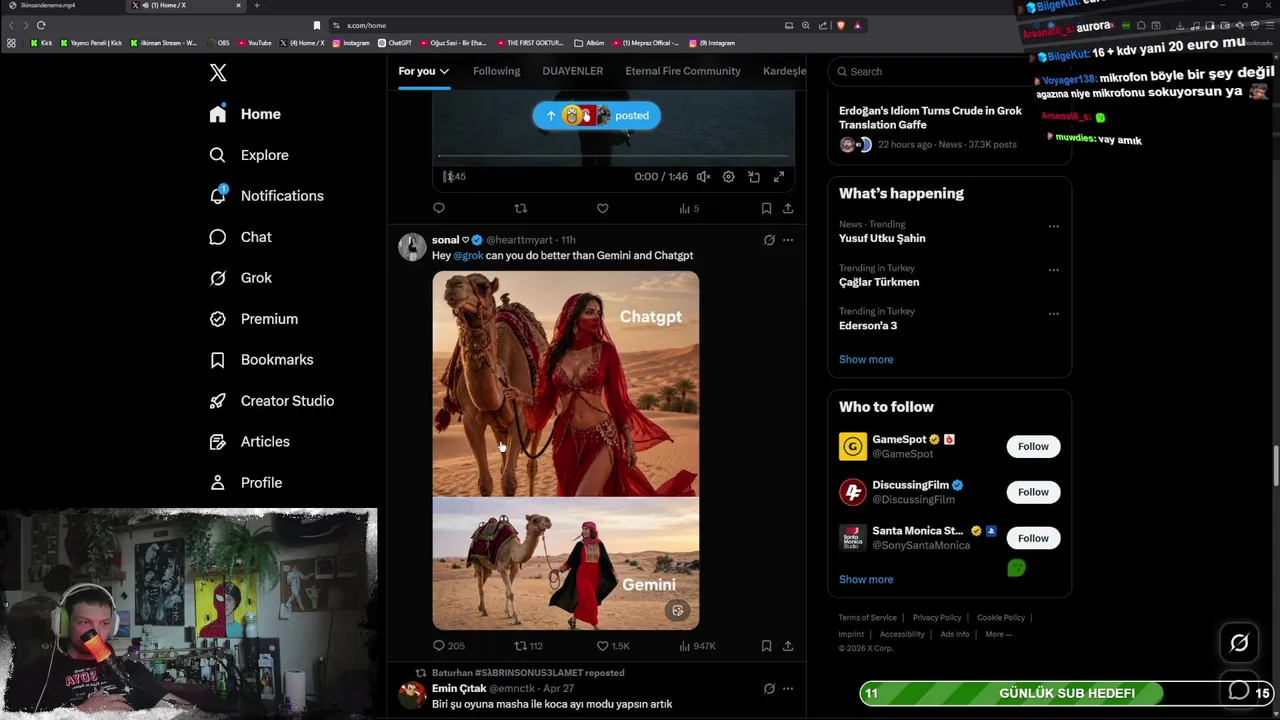
Task: Open the Chatgpt camel image
Action: [x=566, y=384]
